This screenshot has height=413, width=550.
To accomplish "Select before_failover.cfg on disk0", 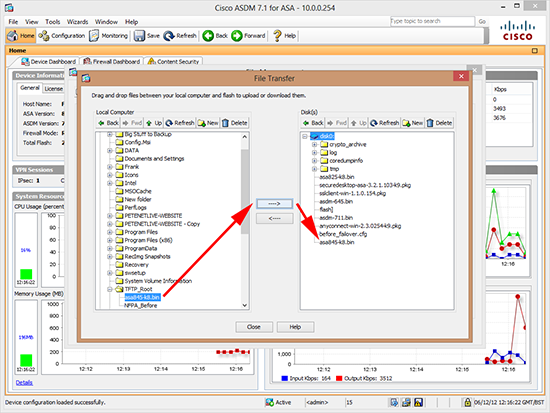I will point(343,234).
